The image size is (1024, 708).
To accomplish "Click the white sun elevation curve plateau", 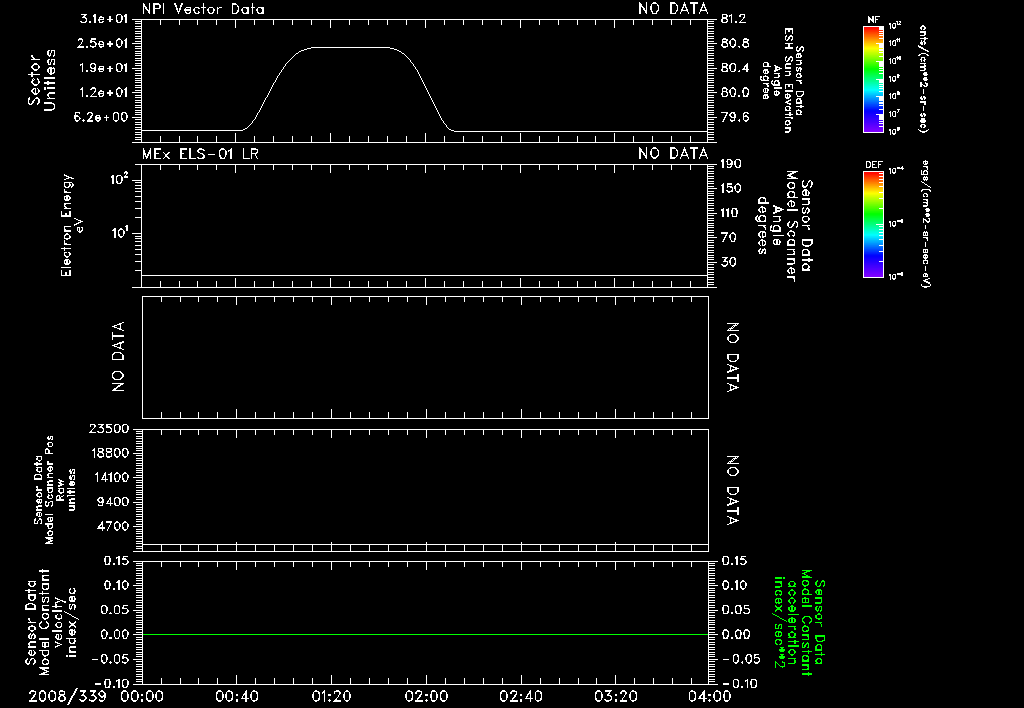I will click(349, 47).
